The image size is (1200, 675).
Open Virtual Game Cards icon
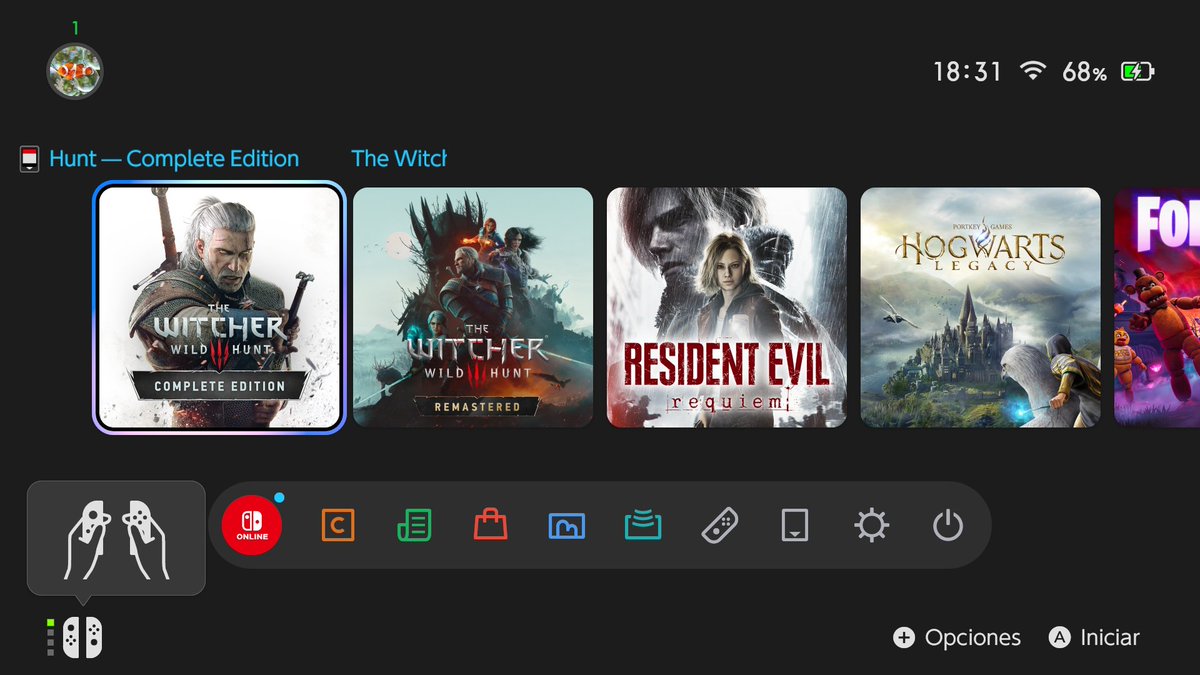tap(795, 524)
